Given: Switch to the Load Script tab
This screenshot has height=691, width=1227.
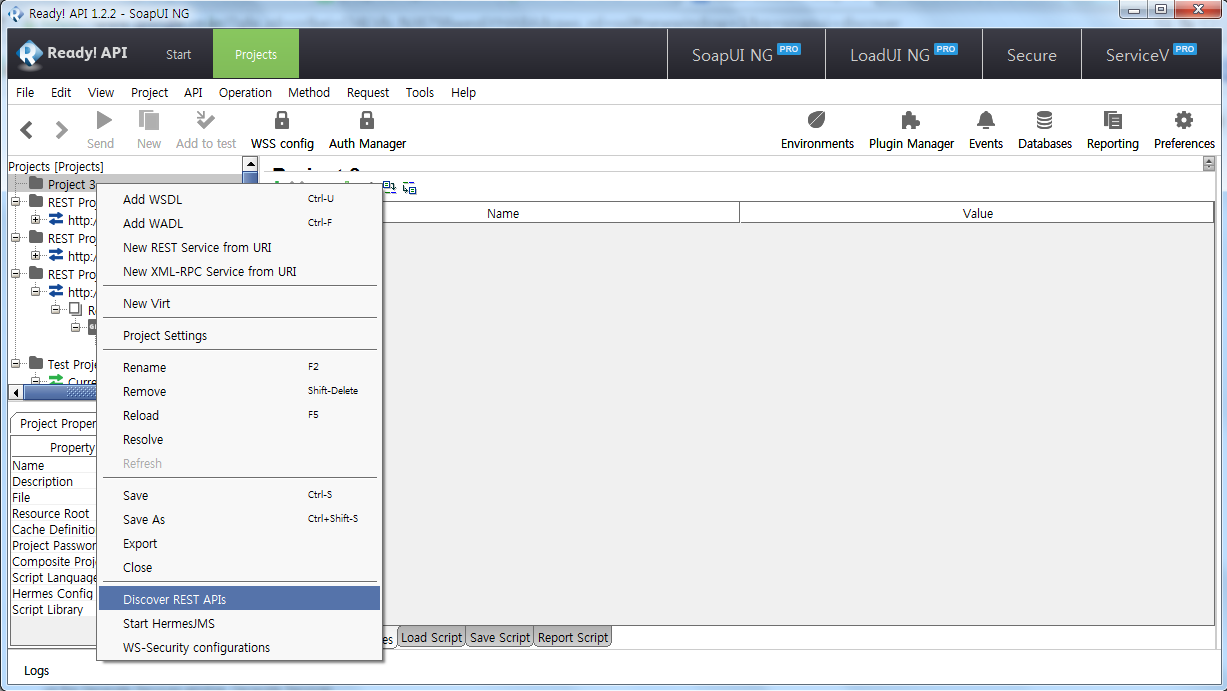Looking at the screenshot, I should 431,638.
